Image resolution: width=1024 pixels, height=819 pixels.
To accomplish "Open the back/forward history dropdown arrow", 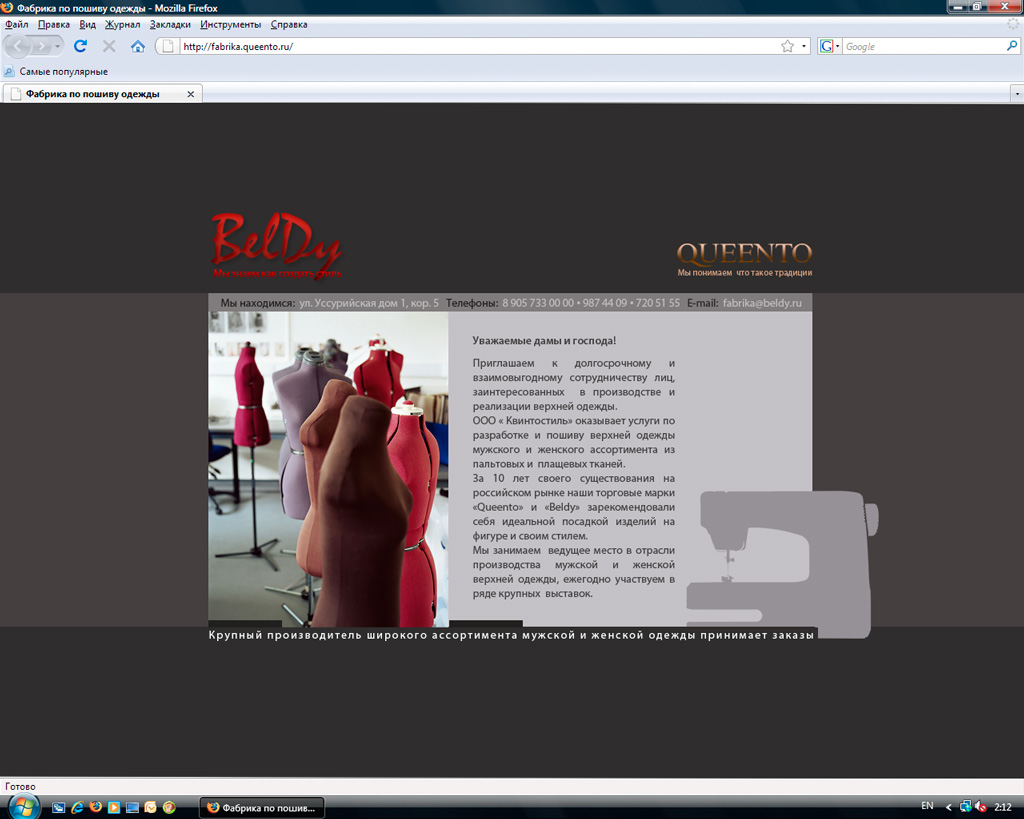I will pos(57,46).
